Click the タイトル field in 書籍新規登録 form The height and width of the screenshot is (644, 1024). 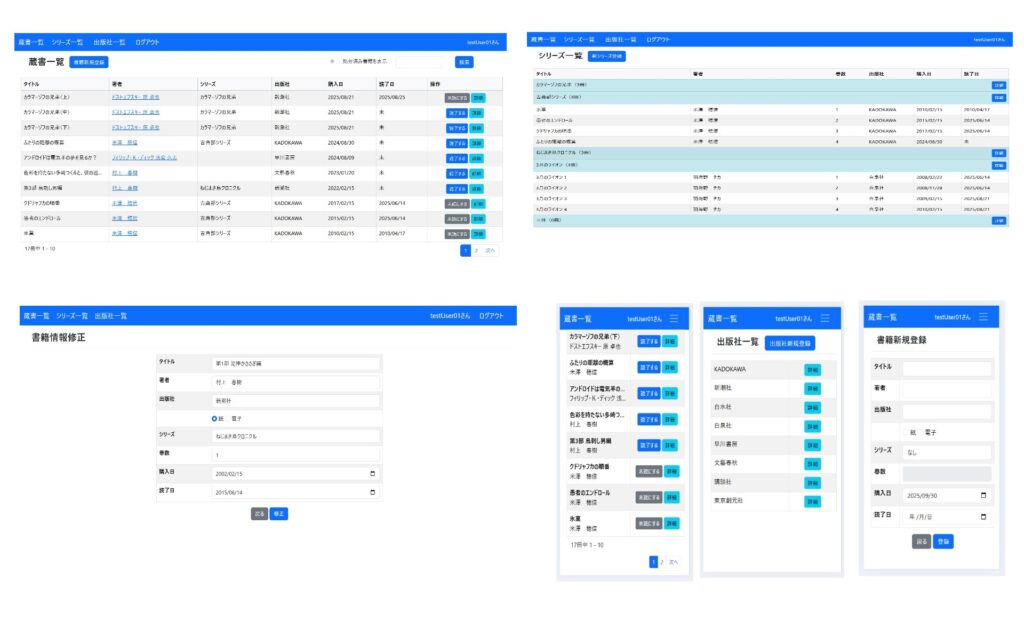(946, 368)
